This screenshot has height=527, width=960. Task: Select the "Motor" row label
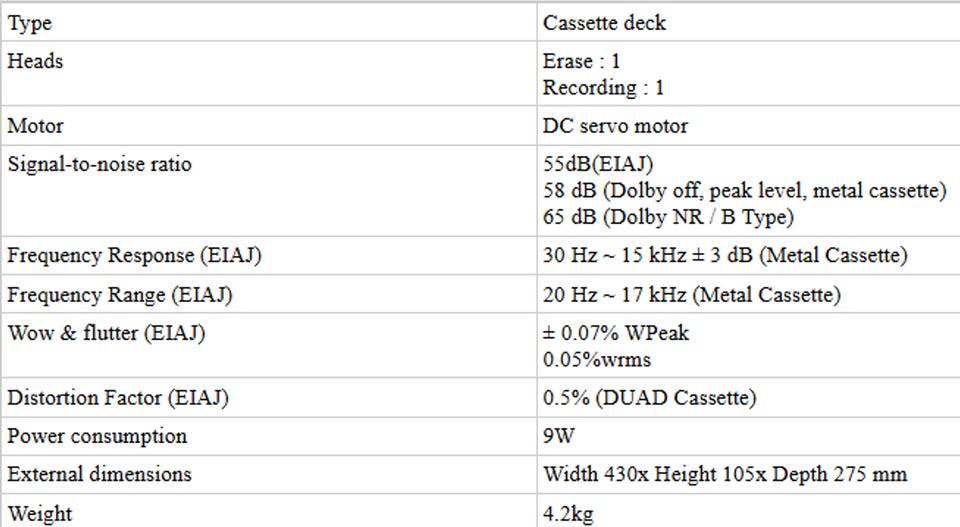(35, 127)
